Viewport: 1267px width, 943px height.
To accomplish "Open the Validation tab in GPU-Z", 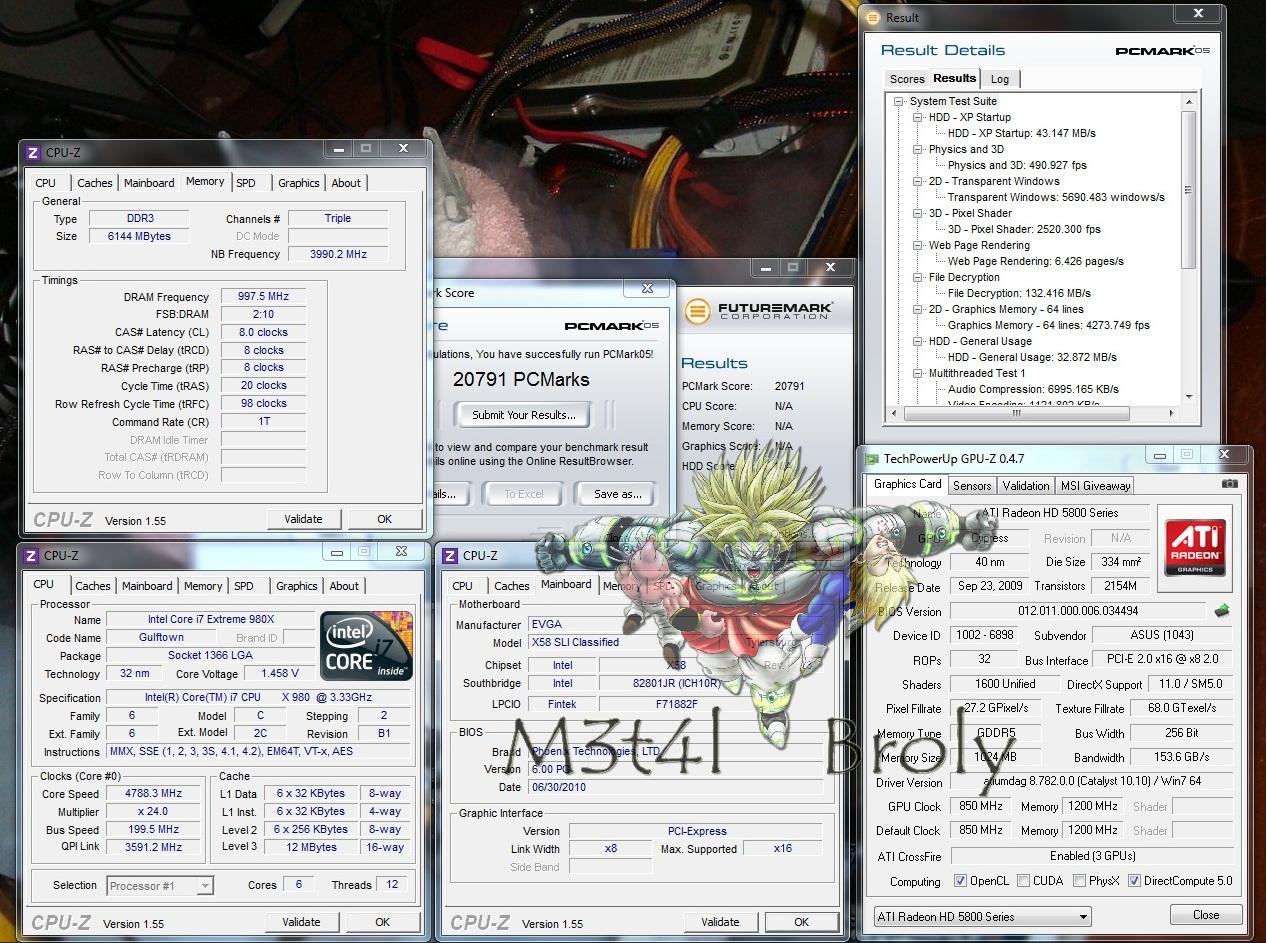I will click(1026, 486).
